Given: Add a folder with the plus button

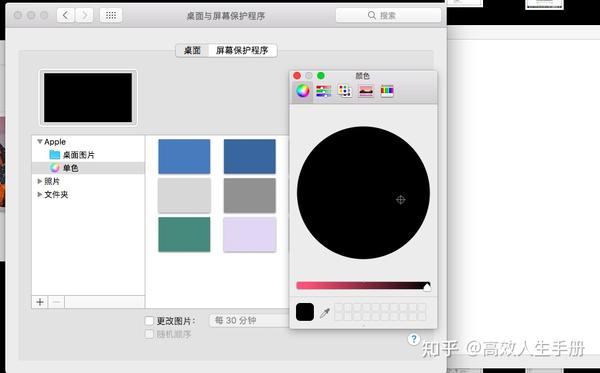Looking at the screenshot, I should click(40, 302).
